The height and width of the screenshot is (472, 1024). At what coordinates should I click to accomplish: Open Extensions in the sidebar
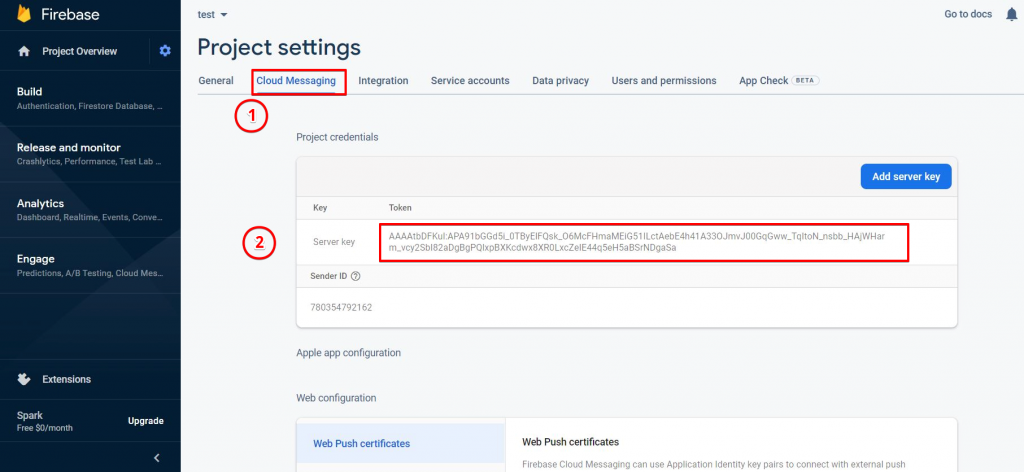67,379
